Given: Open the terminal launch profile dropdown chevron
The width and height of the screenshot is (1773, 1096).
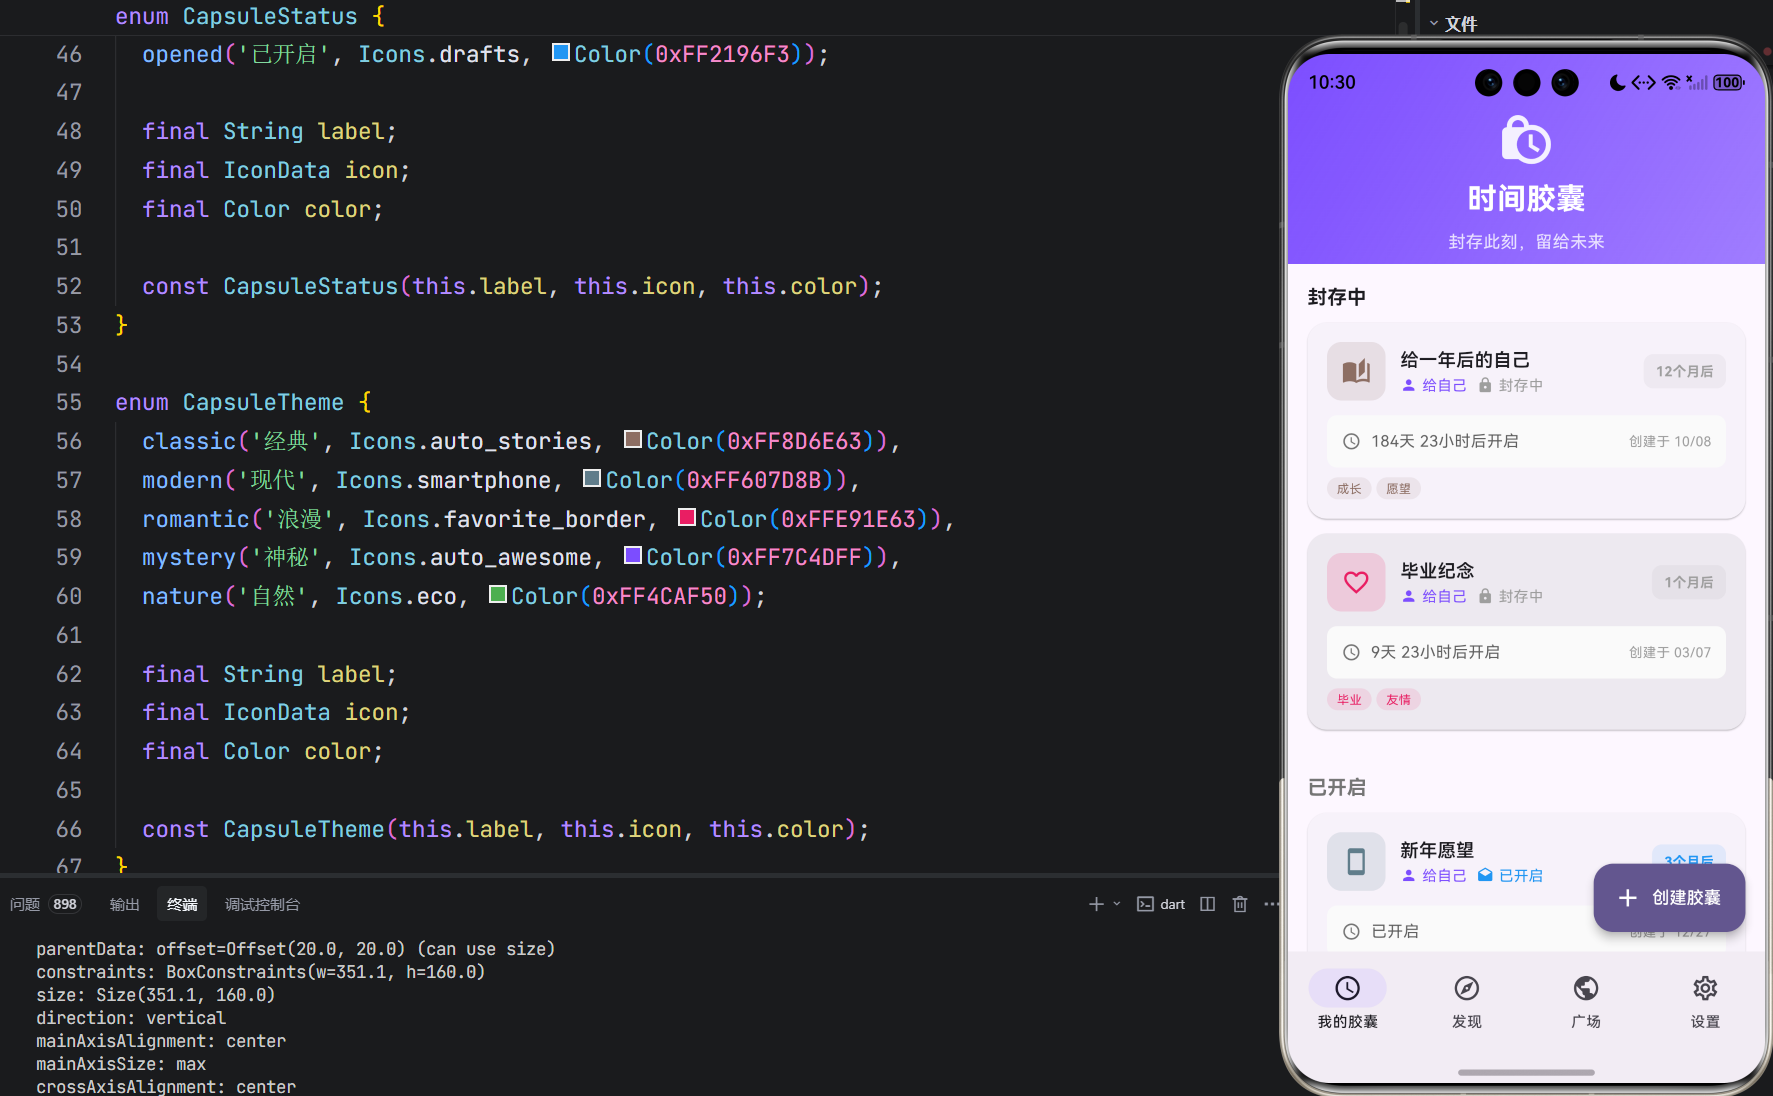Looking at the screenshot, I should click(x=1117, y=904).
